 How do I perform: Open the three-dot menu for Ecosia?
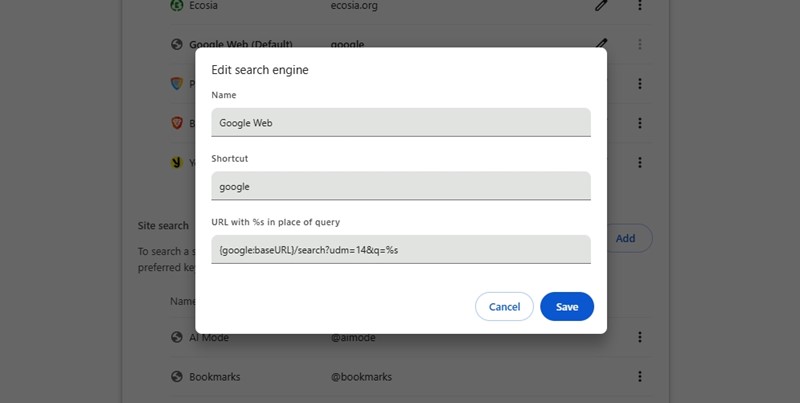coord(640,5)
